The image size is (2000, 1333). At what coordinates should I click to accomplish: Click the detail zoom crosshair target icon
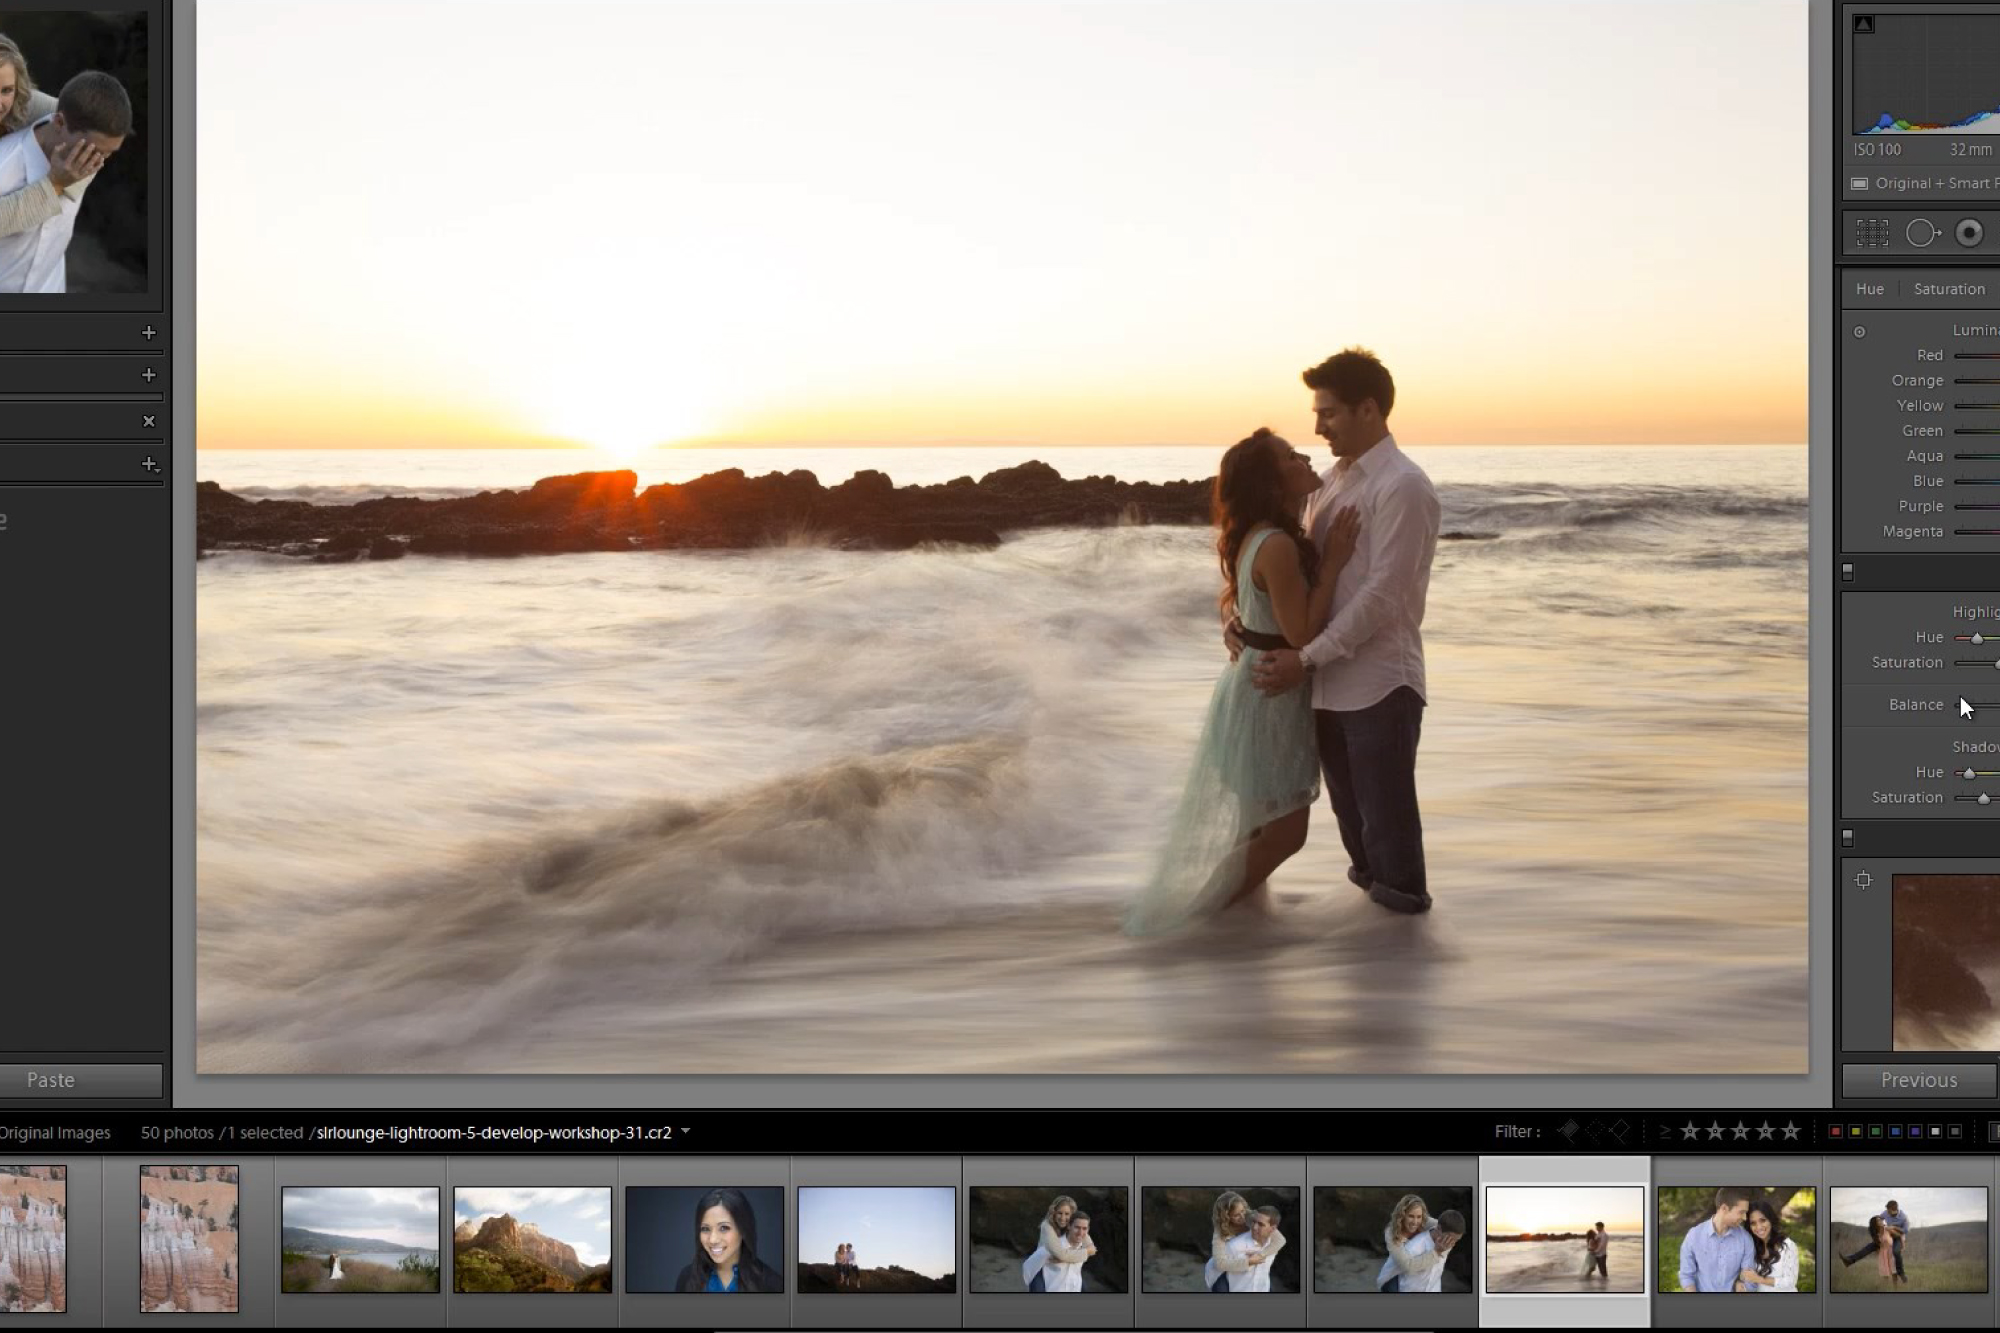click(1863, 880)
